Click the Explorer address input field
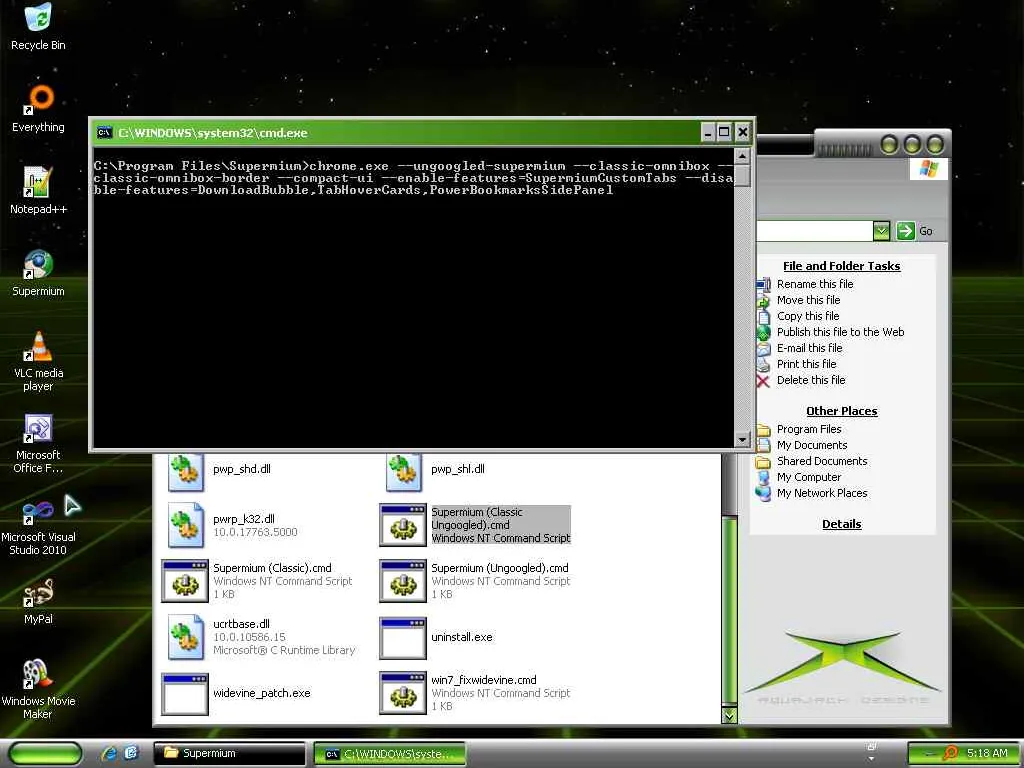Viewport: 1024px width, 768px height. point(814,231)
